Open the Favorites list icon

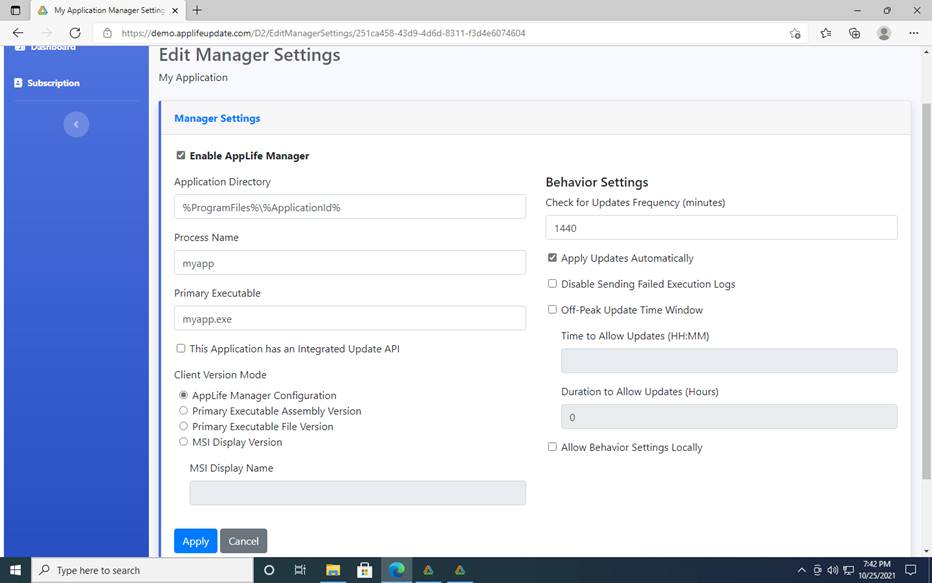coord(826,33)
